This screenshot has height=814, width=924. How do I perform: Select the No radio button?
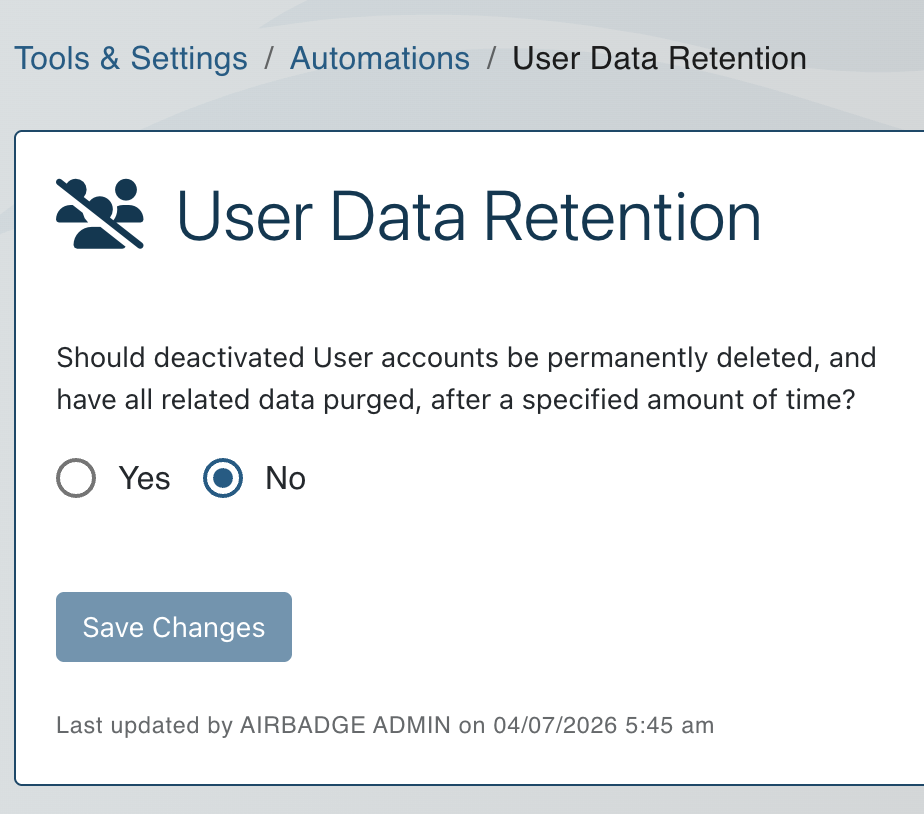[x=223, y=479]
